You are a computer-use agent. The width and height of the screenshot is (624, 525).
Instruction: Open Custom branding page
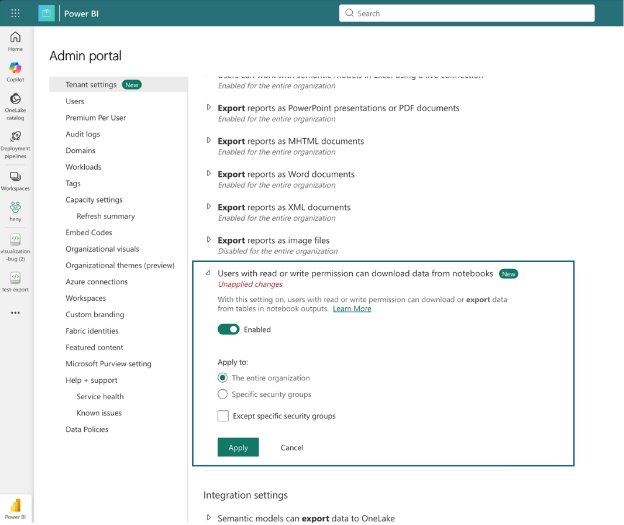click(x=95, y=314)
